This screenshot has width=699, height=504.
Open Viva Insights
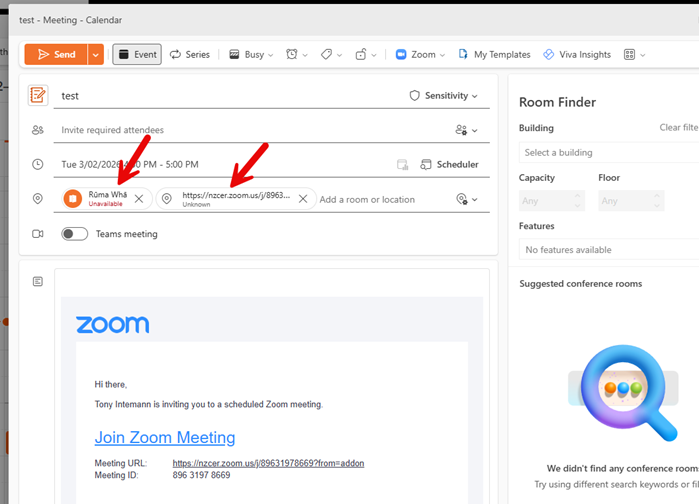coord(577,54)
